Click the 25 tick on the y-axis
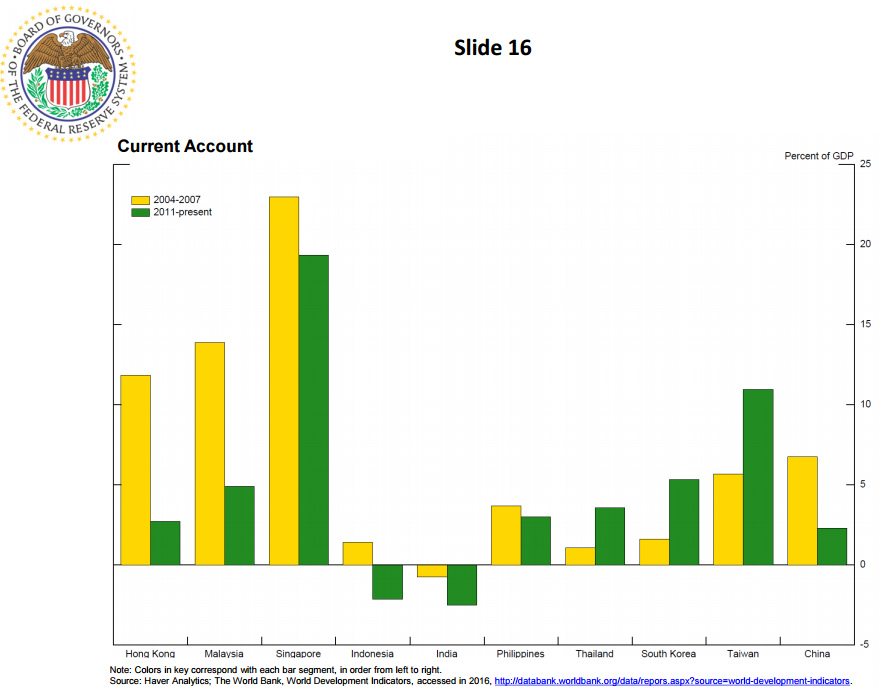889x691 pixels. point(865,164)
